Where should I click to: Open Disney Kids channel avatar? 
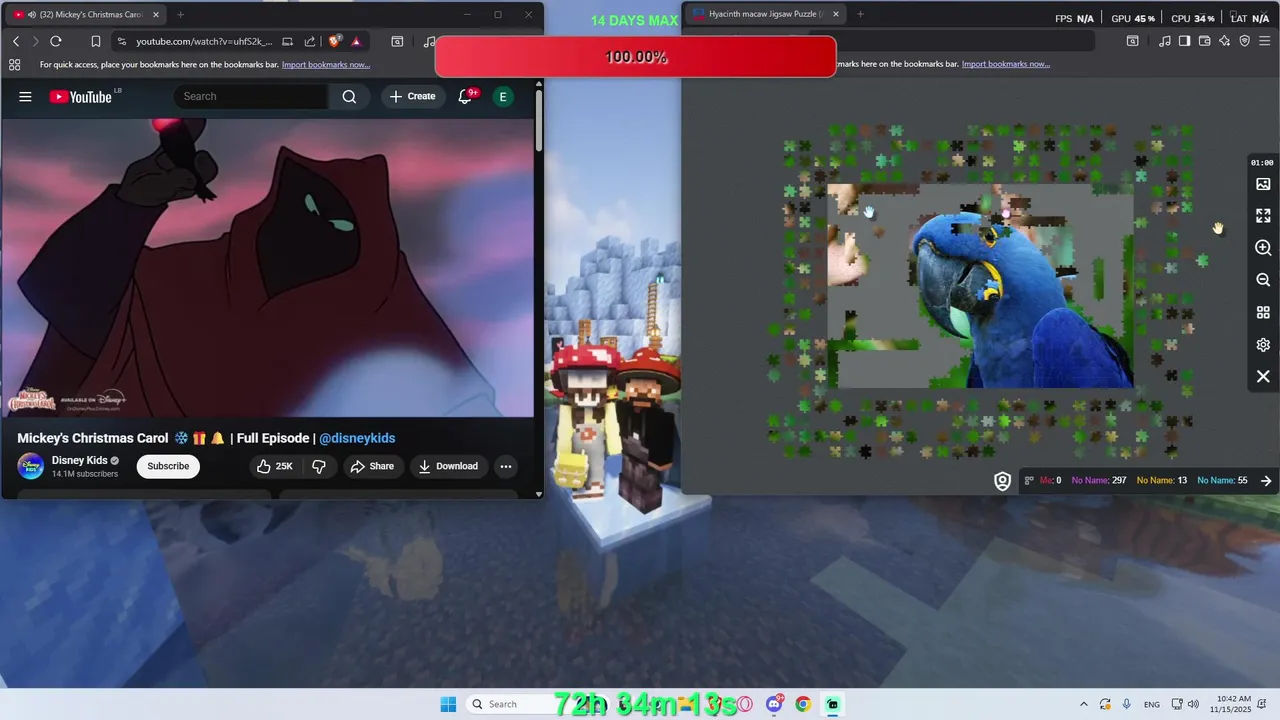coord(31,466)
